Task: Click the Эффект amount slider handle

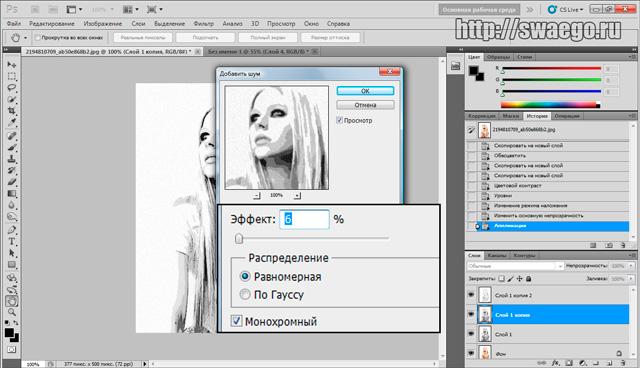Action: 239,239
